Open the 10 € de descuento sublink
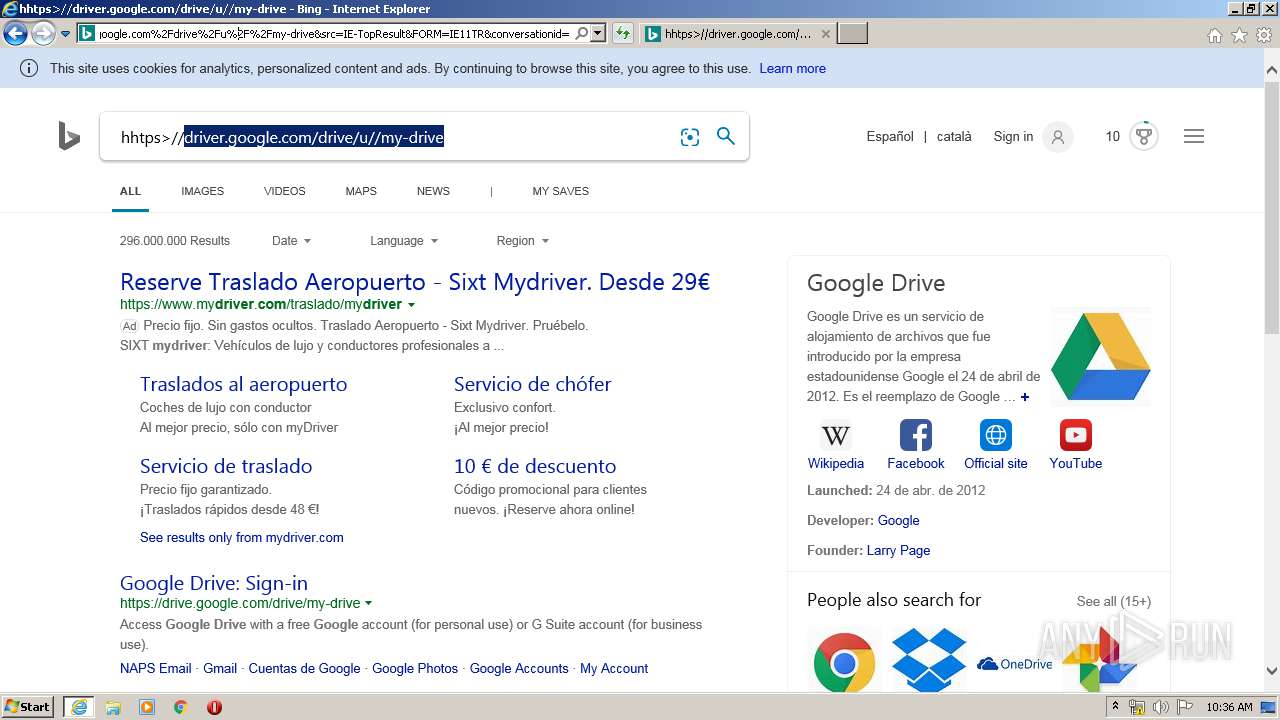 pyautogui.click(x=535, y=466)
